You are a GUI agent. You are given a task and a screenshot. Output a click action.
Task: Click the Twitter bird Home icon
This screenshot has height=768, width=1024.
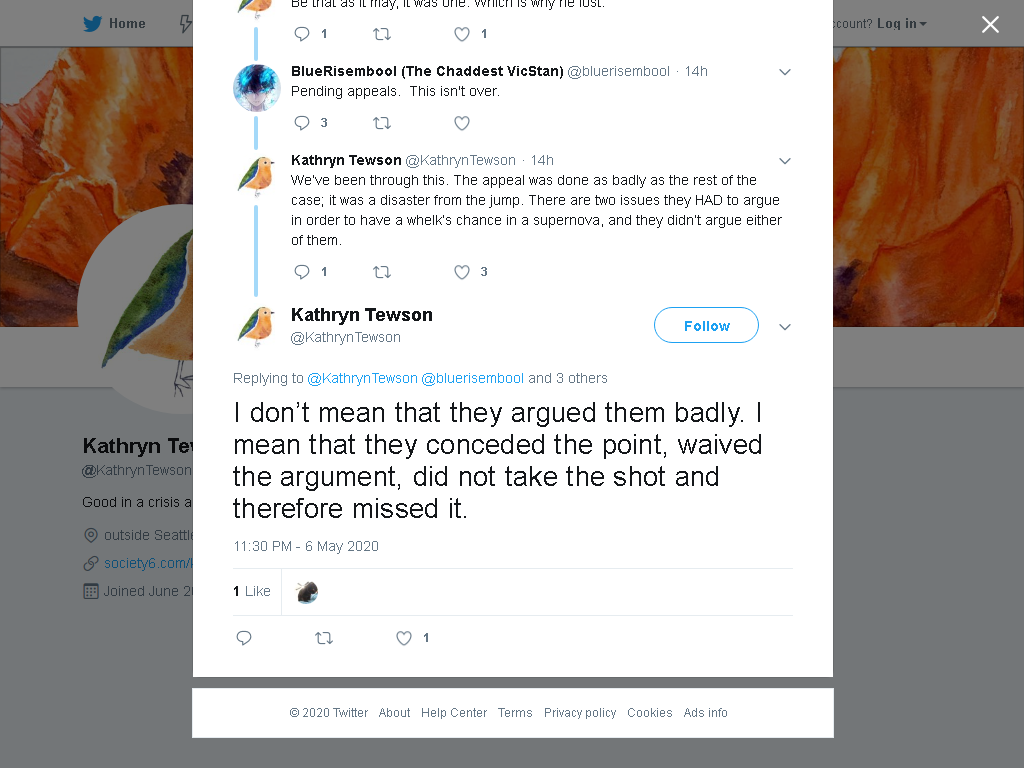pyautogui.click(x=93, y=24)
